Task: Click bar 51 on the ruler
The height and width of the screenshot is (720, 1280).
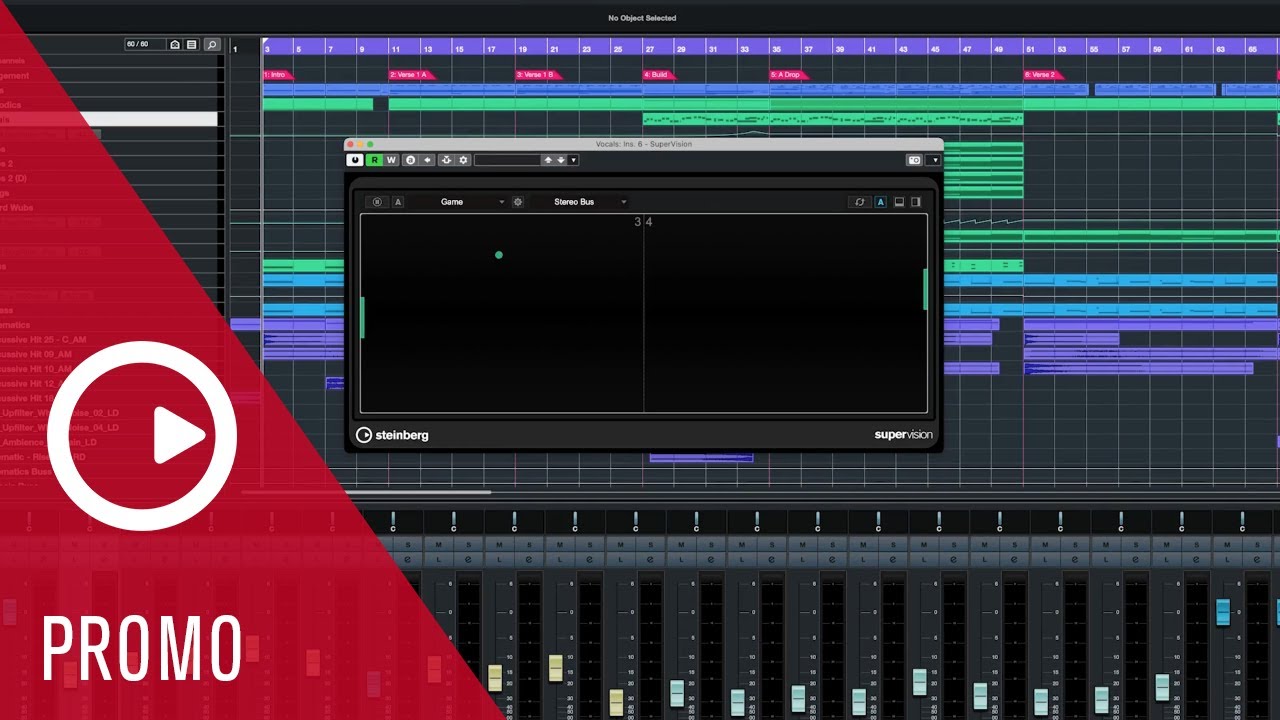Action: click(x=1030, y=49)
